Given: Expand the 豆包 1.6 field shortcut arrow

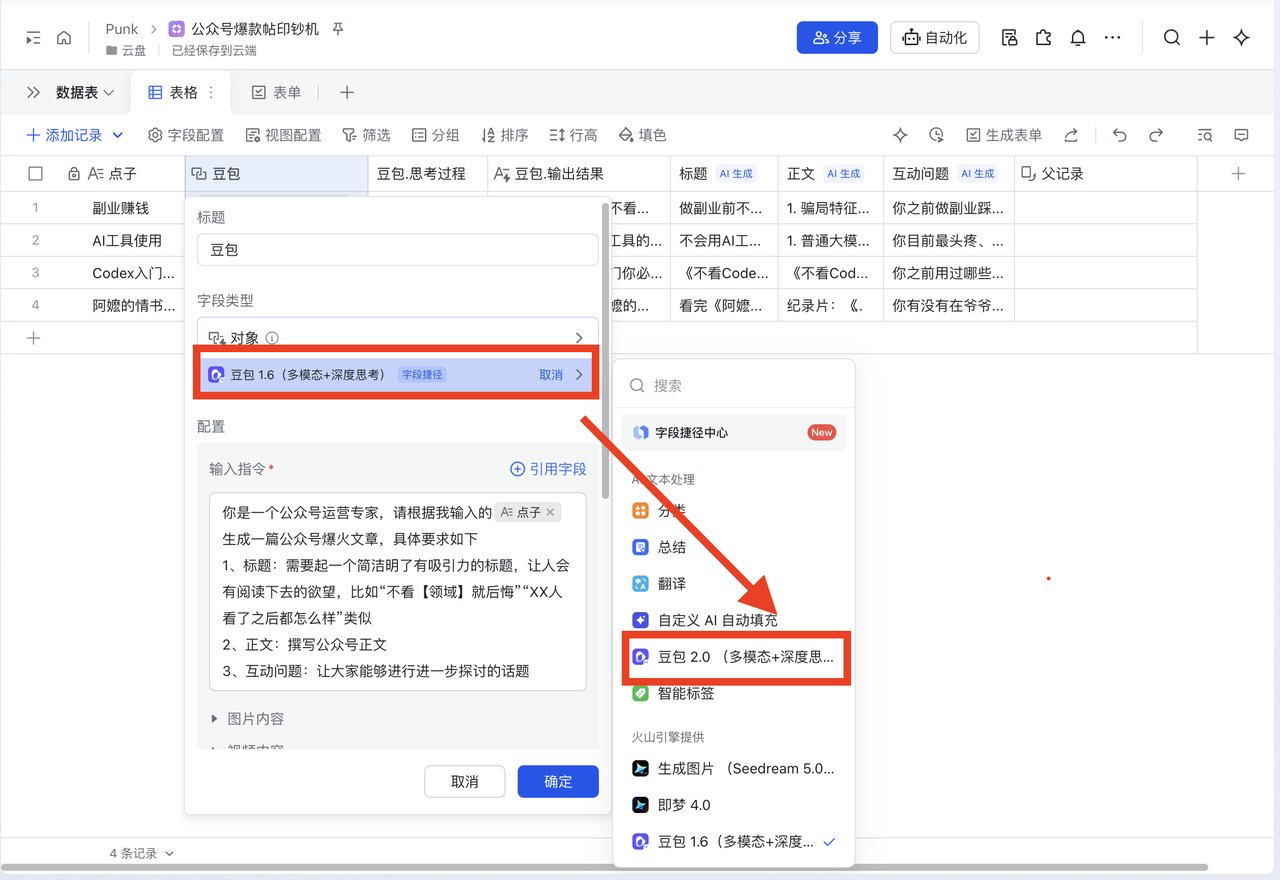Looking at the screenshot, I should pyautogui.click(x=579, y=375).
